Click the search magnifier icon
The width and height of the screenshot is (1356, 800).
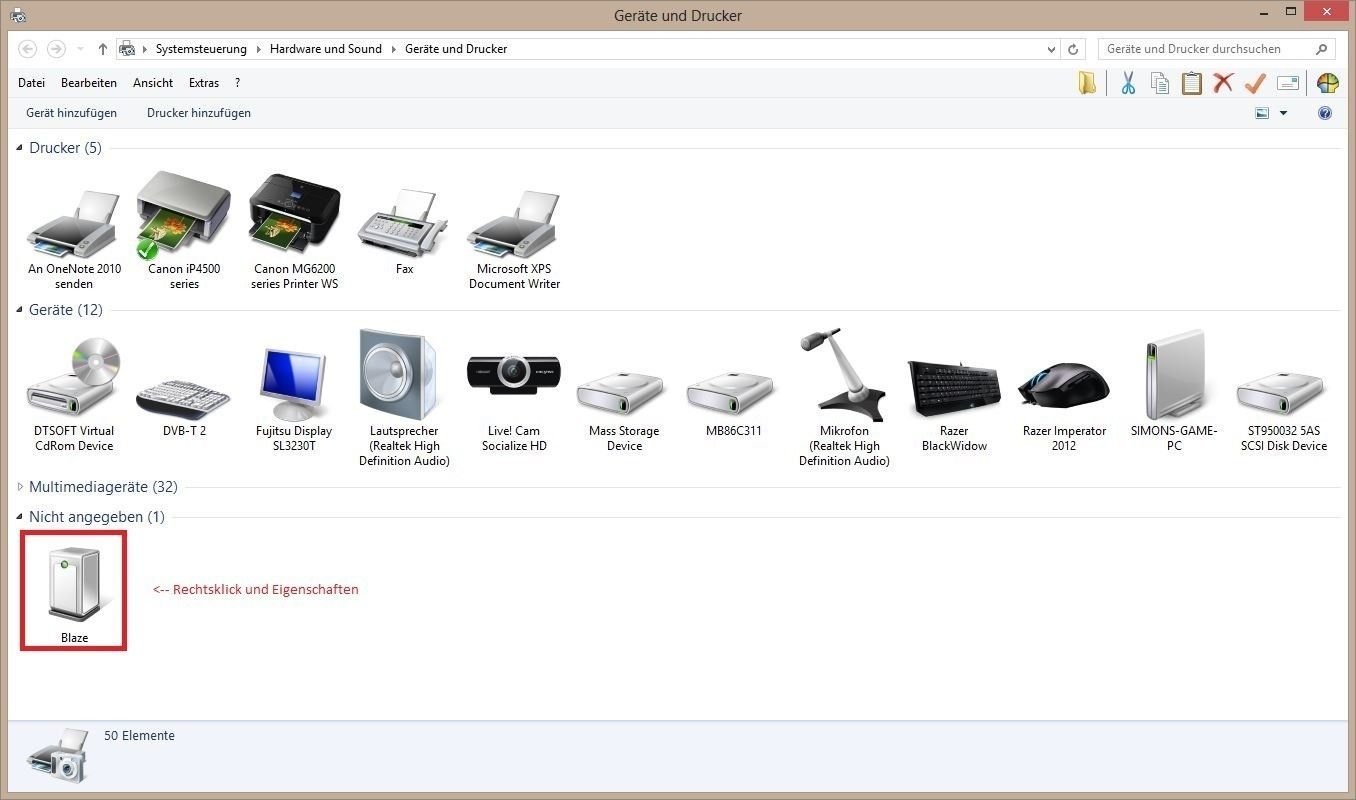(x=1322, y=49)
